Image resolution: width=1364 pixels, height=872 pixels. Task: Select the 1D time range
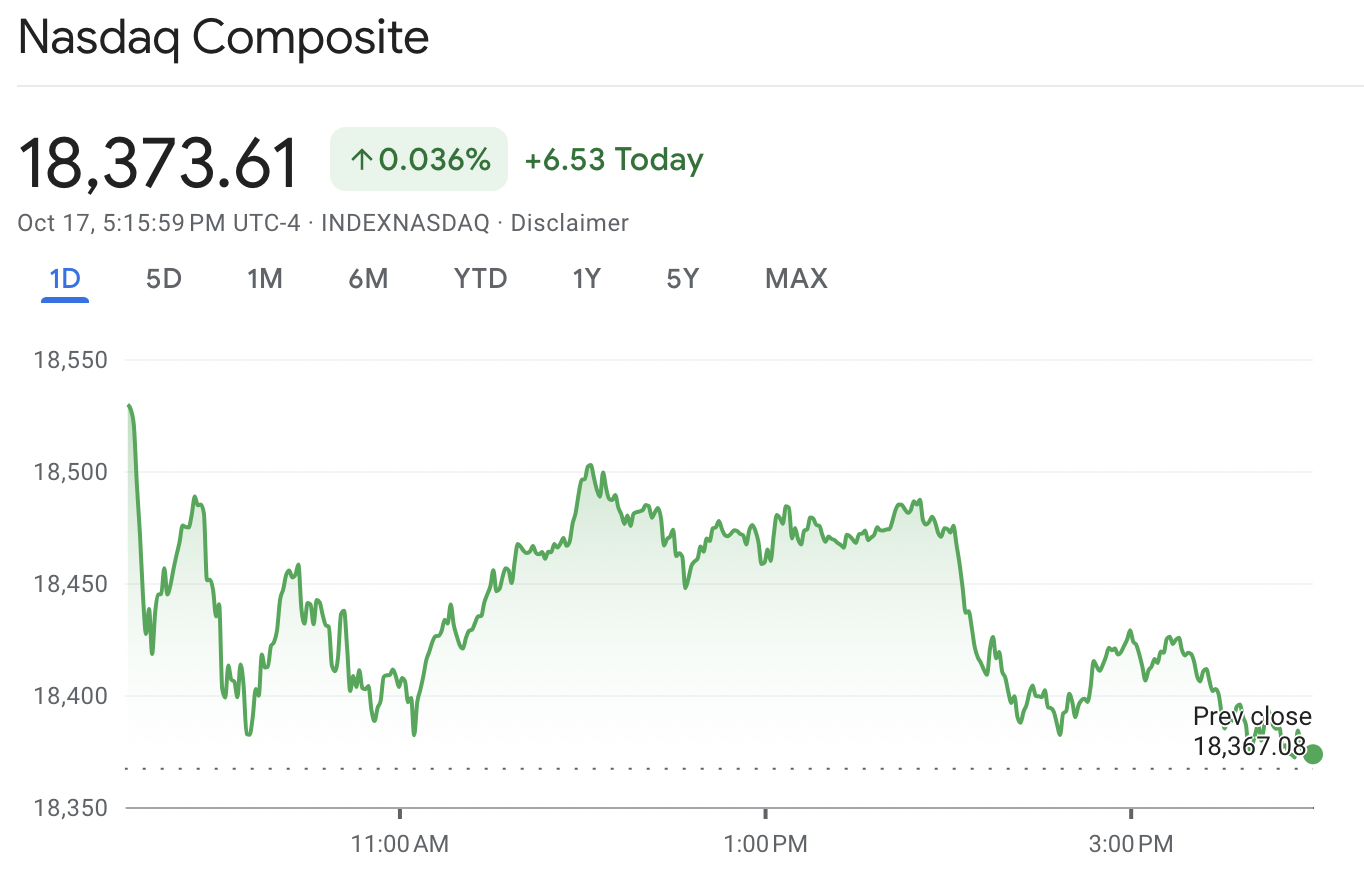pos(64,278)
